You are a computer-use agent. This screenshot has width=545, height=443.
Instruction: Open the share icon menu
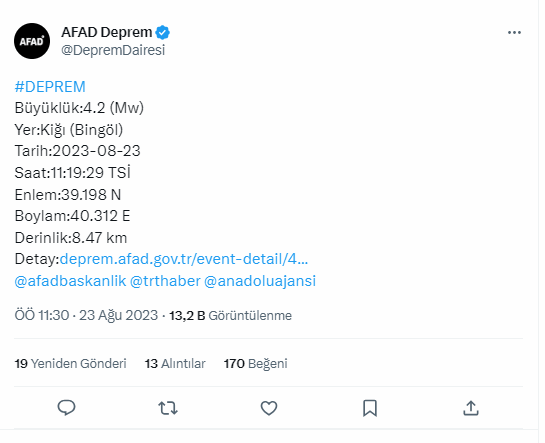coord(471,408)
